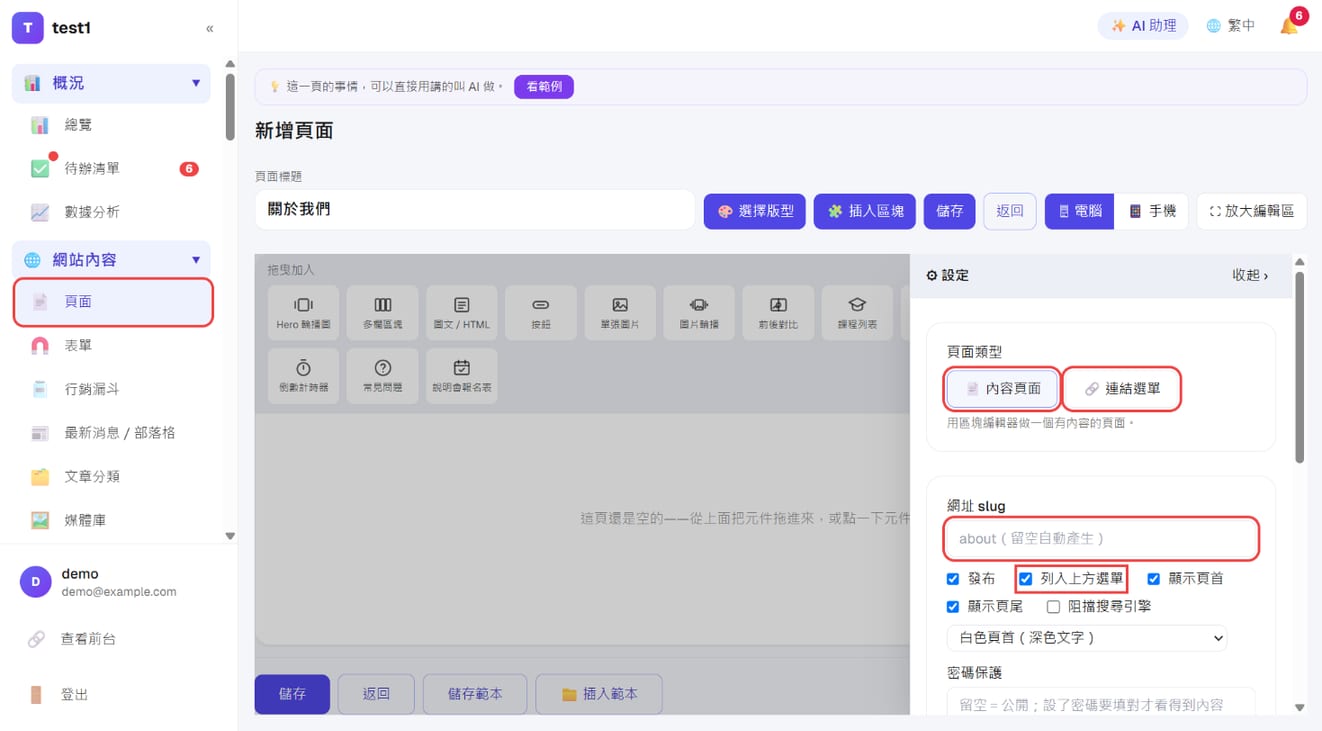The height and width of the screenshot is (731, 1322).
Task: Open 總覽 in sidebar
Action: [112, 125]
